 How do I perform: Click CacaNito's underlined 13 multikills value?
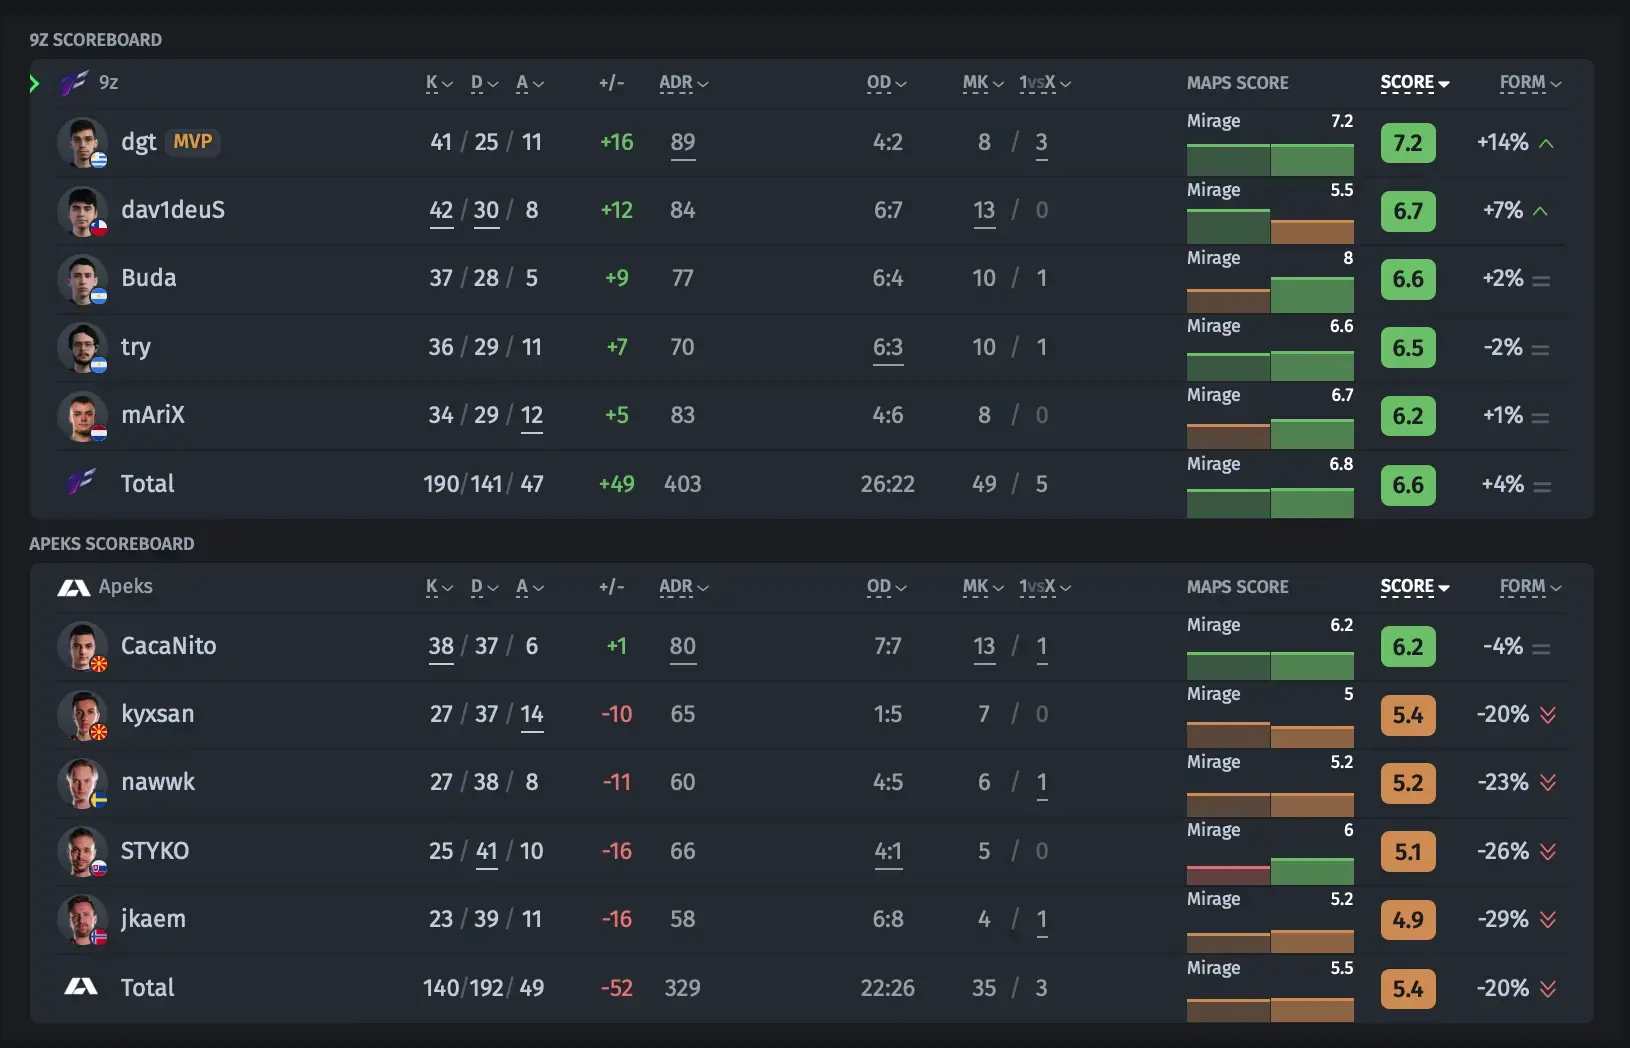pos(984,647)
